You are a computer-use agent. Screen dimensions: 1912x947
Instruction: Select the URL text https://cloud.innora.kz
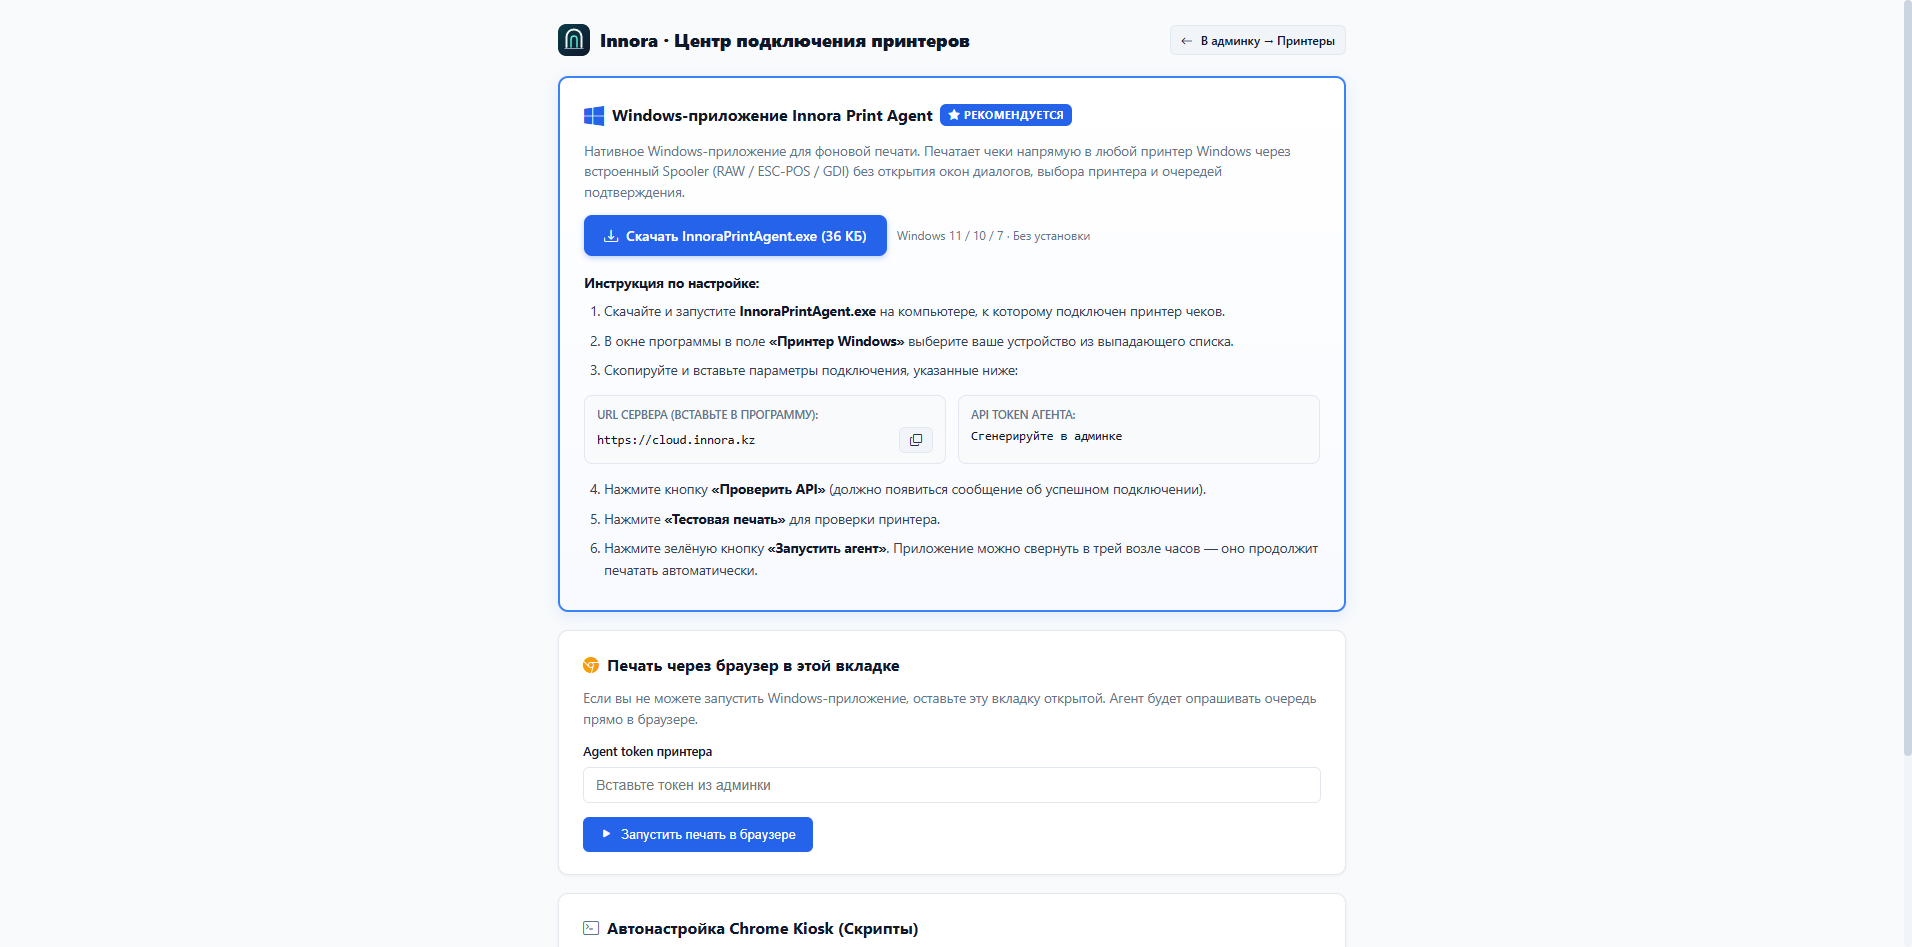(x=676, y=440)
